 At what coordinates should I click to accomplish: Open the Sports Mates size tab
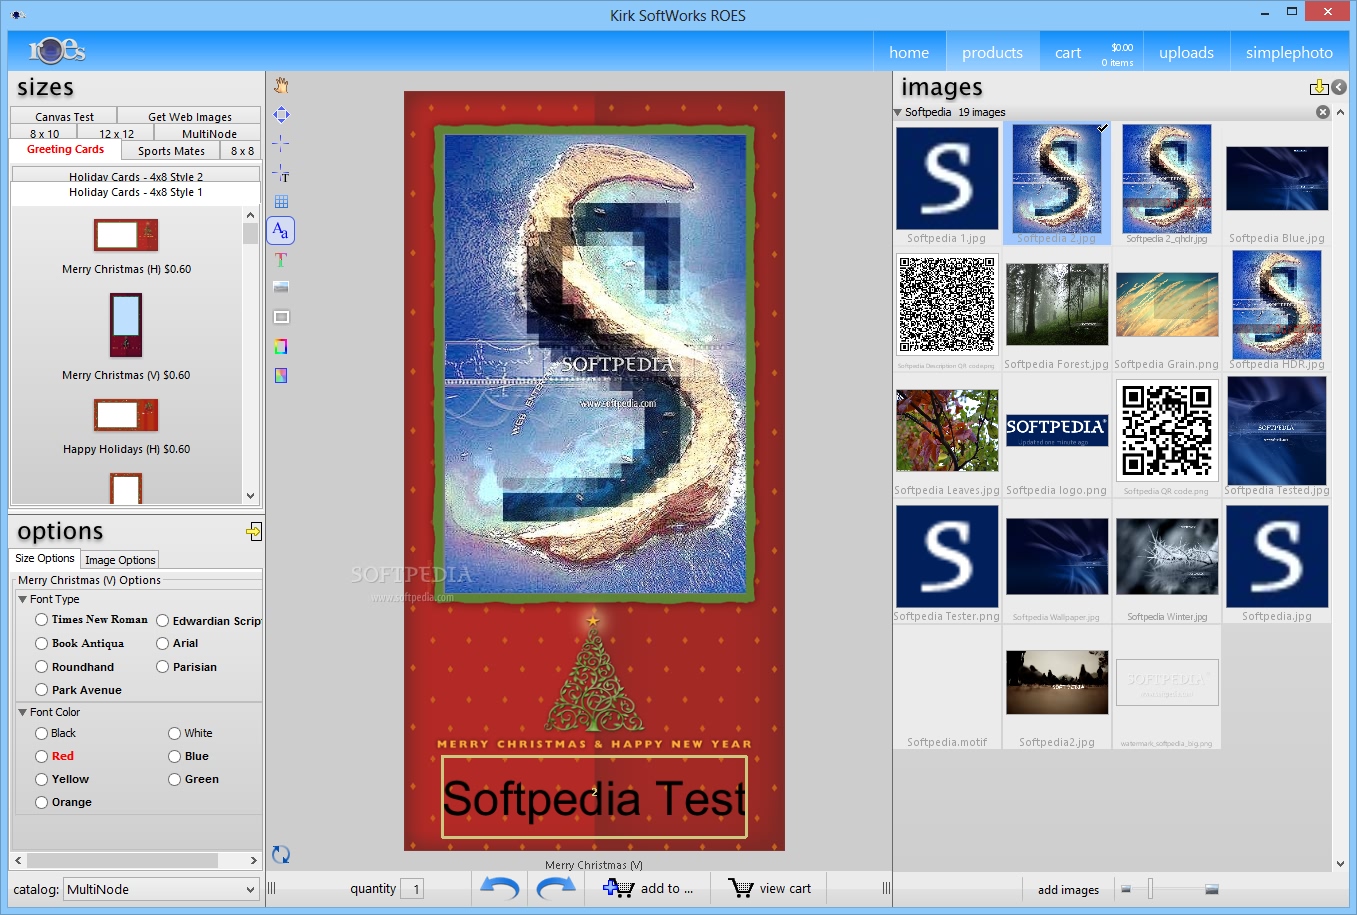171,151
